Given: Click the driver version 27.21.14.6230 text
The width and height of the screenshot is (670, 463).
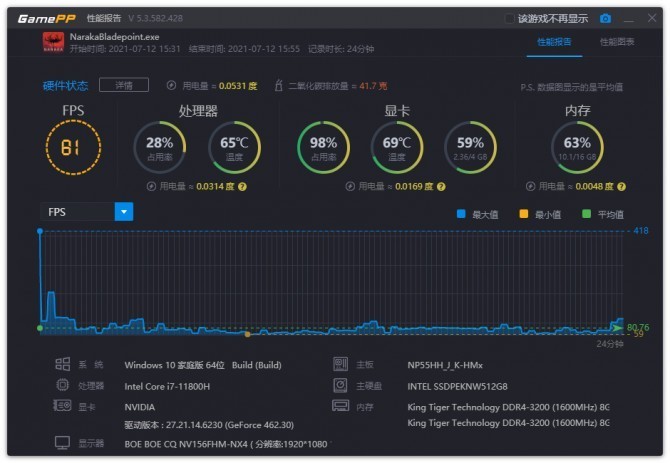Looking at the screenshot, I should point(209,425).
